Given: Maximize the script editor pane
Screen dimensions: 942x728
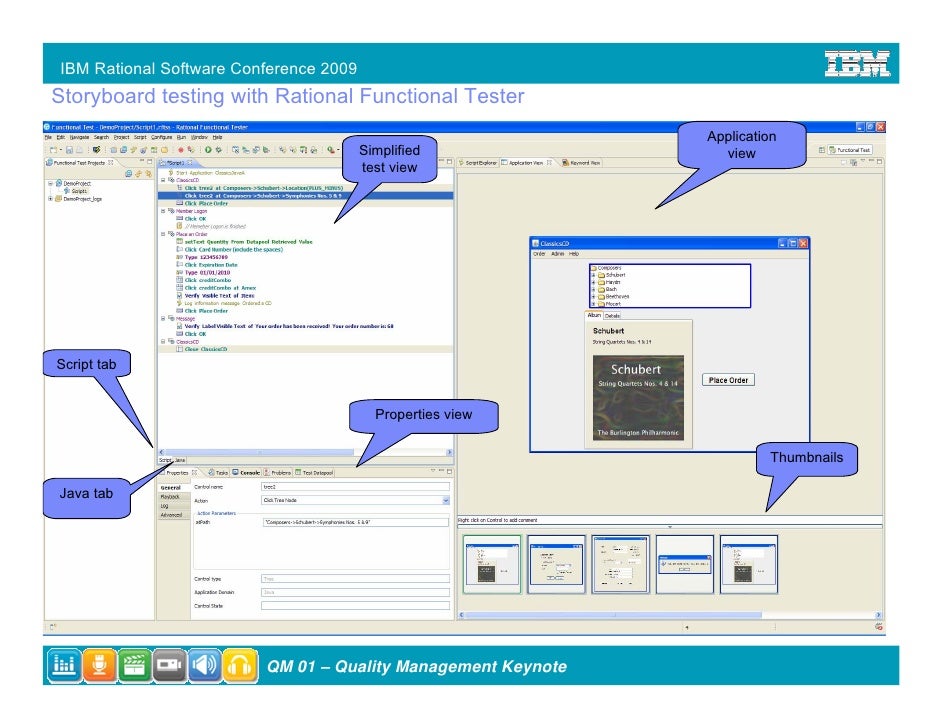Looking at the screenshot, I should (449, 162).
